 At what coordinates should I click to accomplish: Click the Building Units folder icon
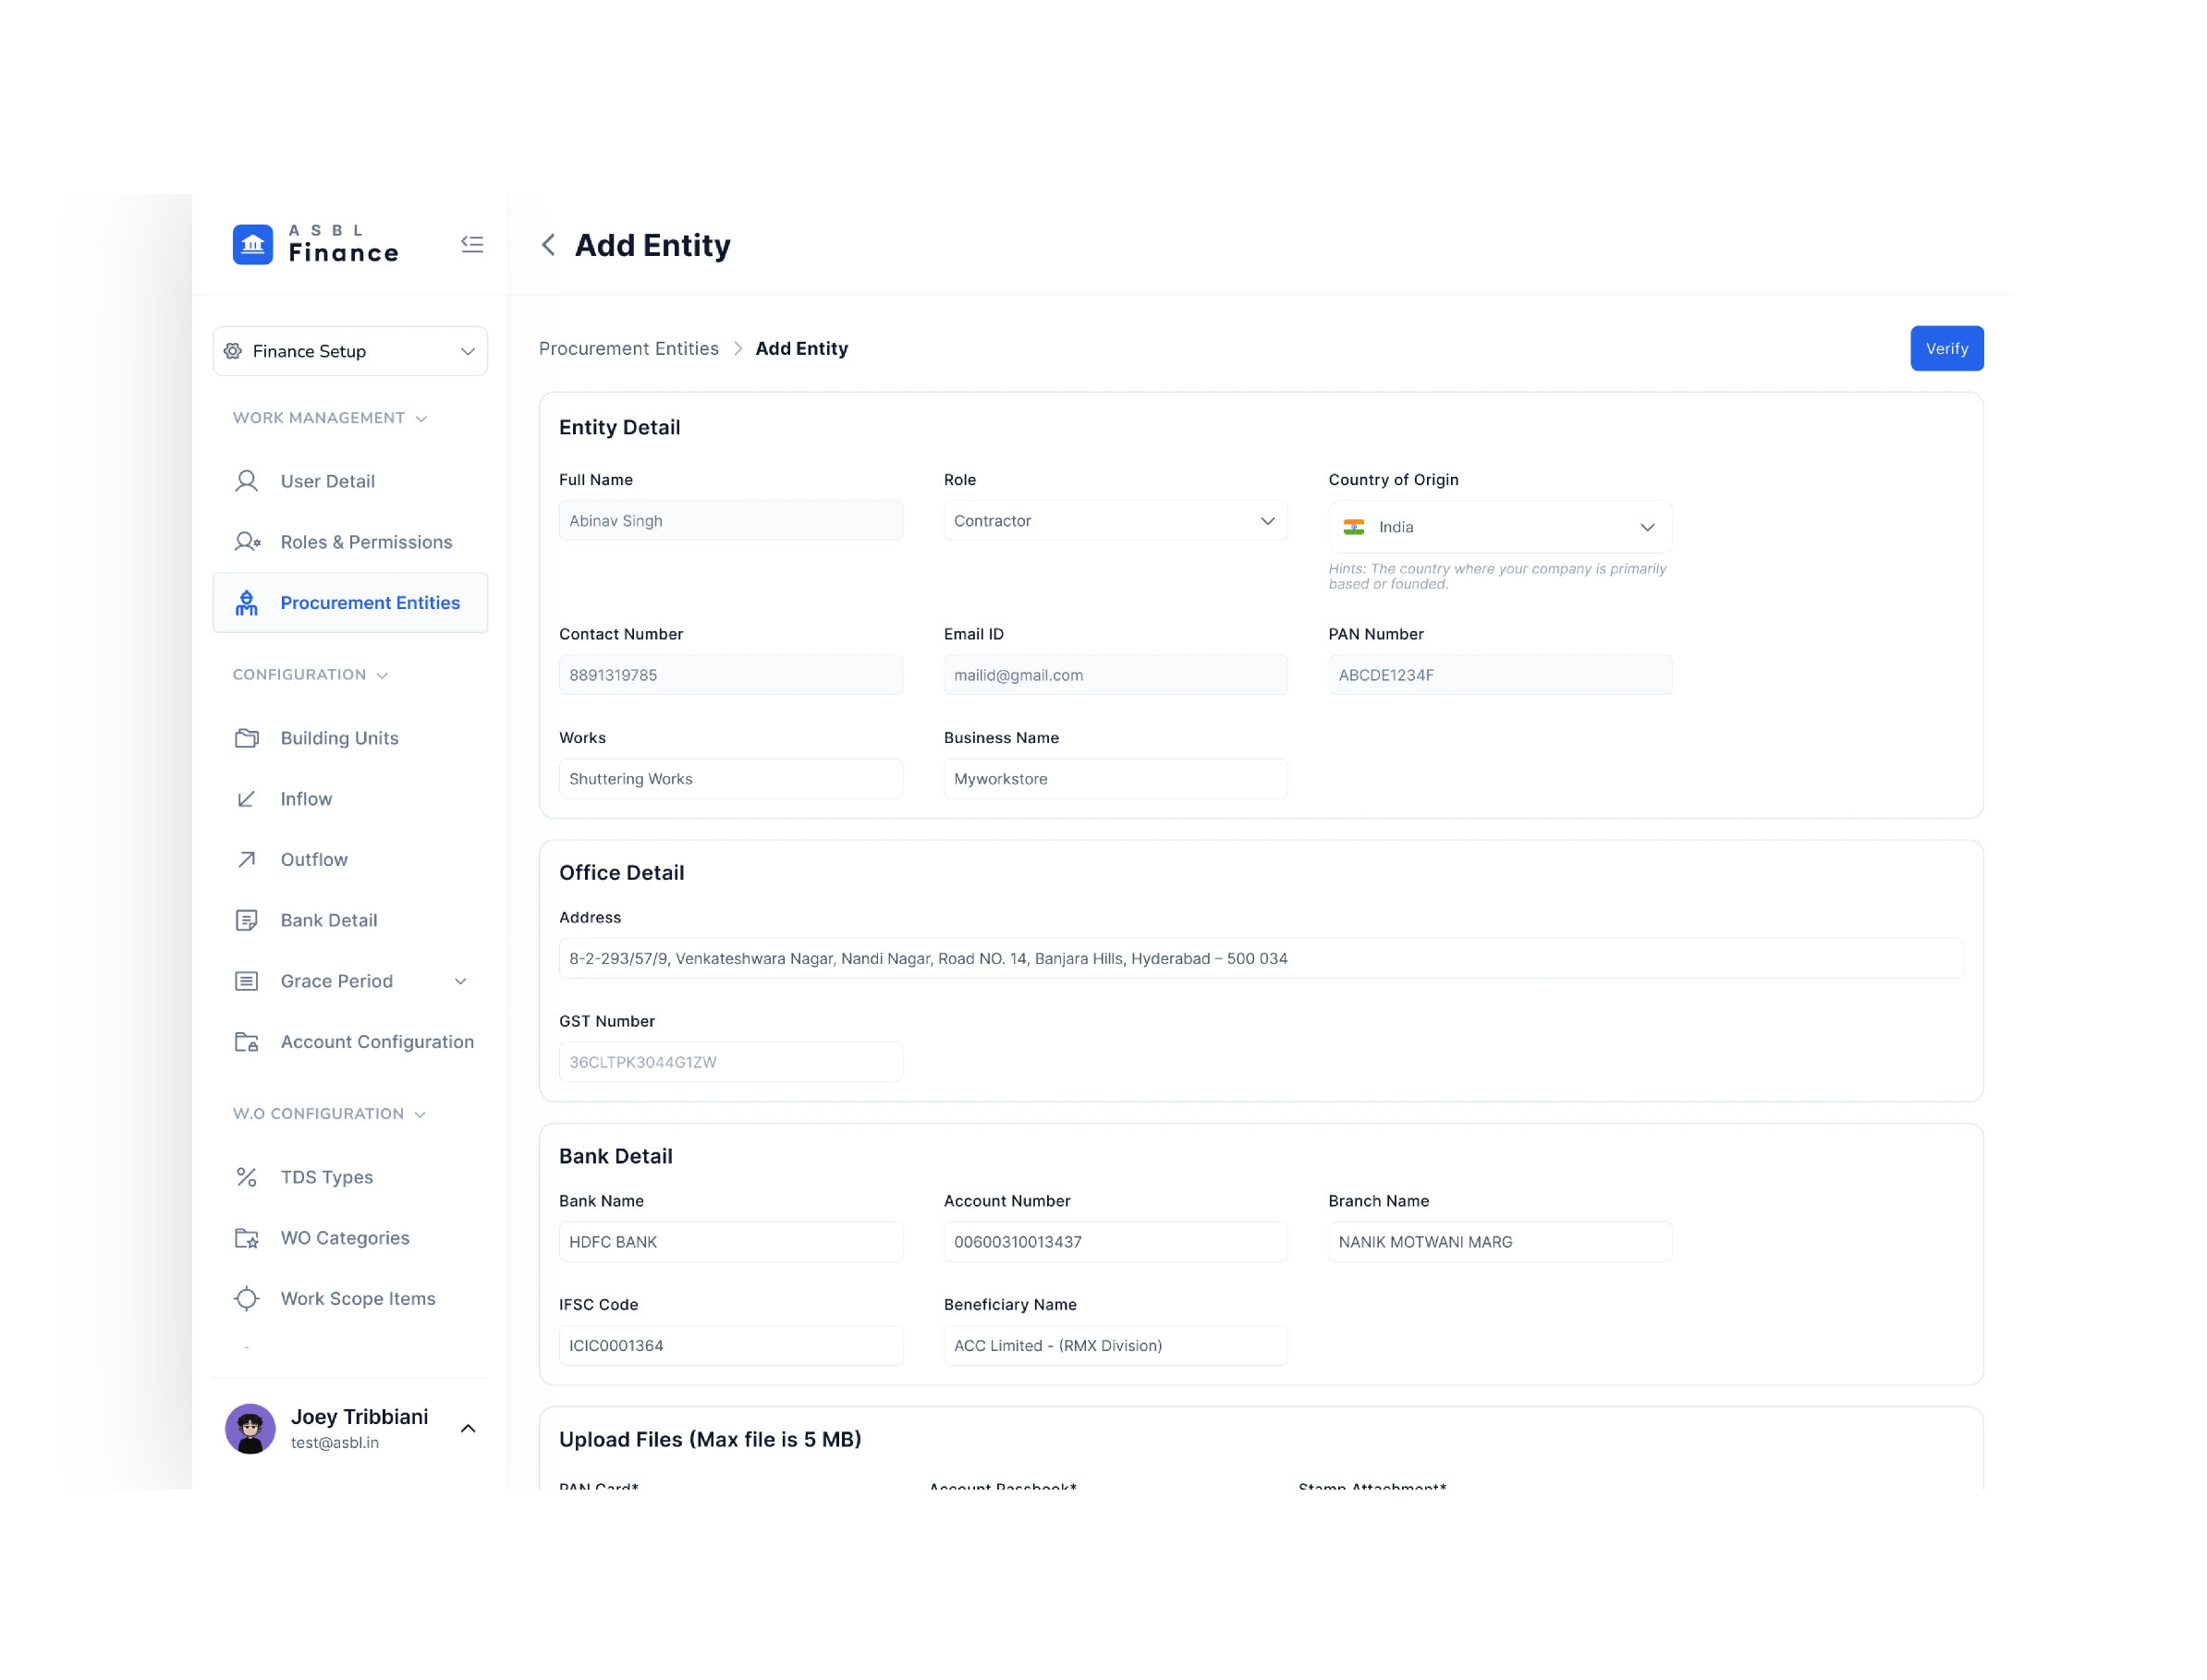246,738
